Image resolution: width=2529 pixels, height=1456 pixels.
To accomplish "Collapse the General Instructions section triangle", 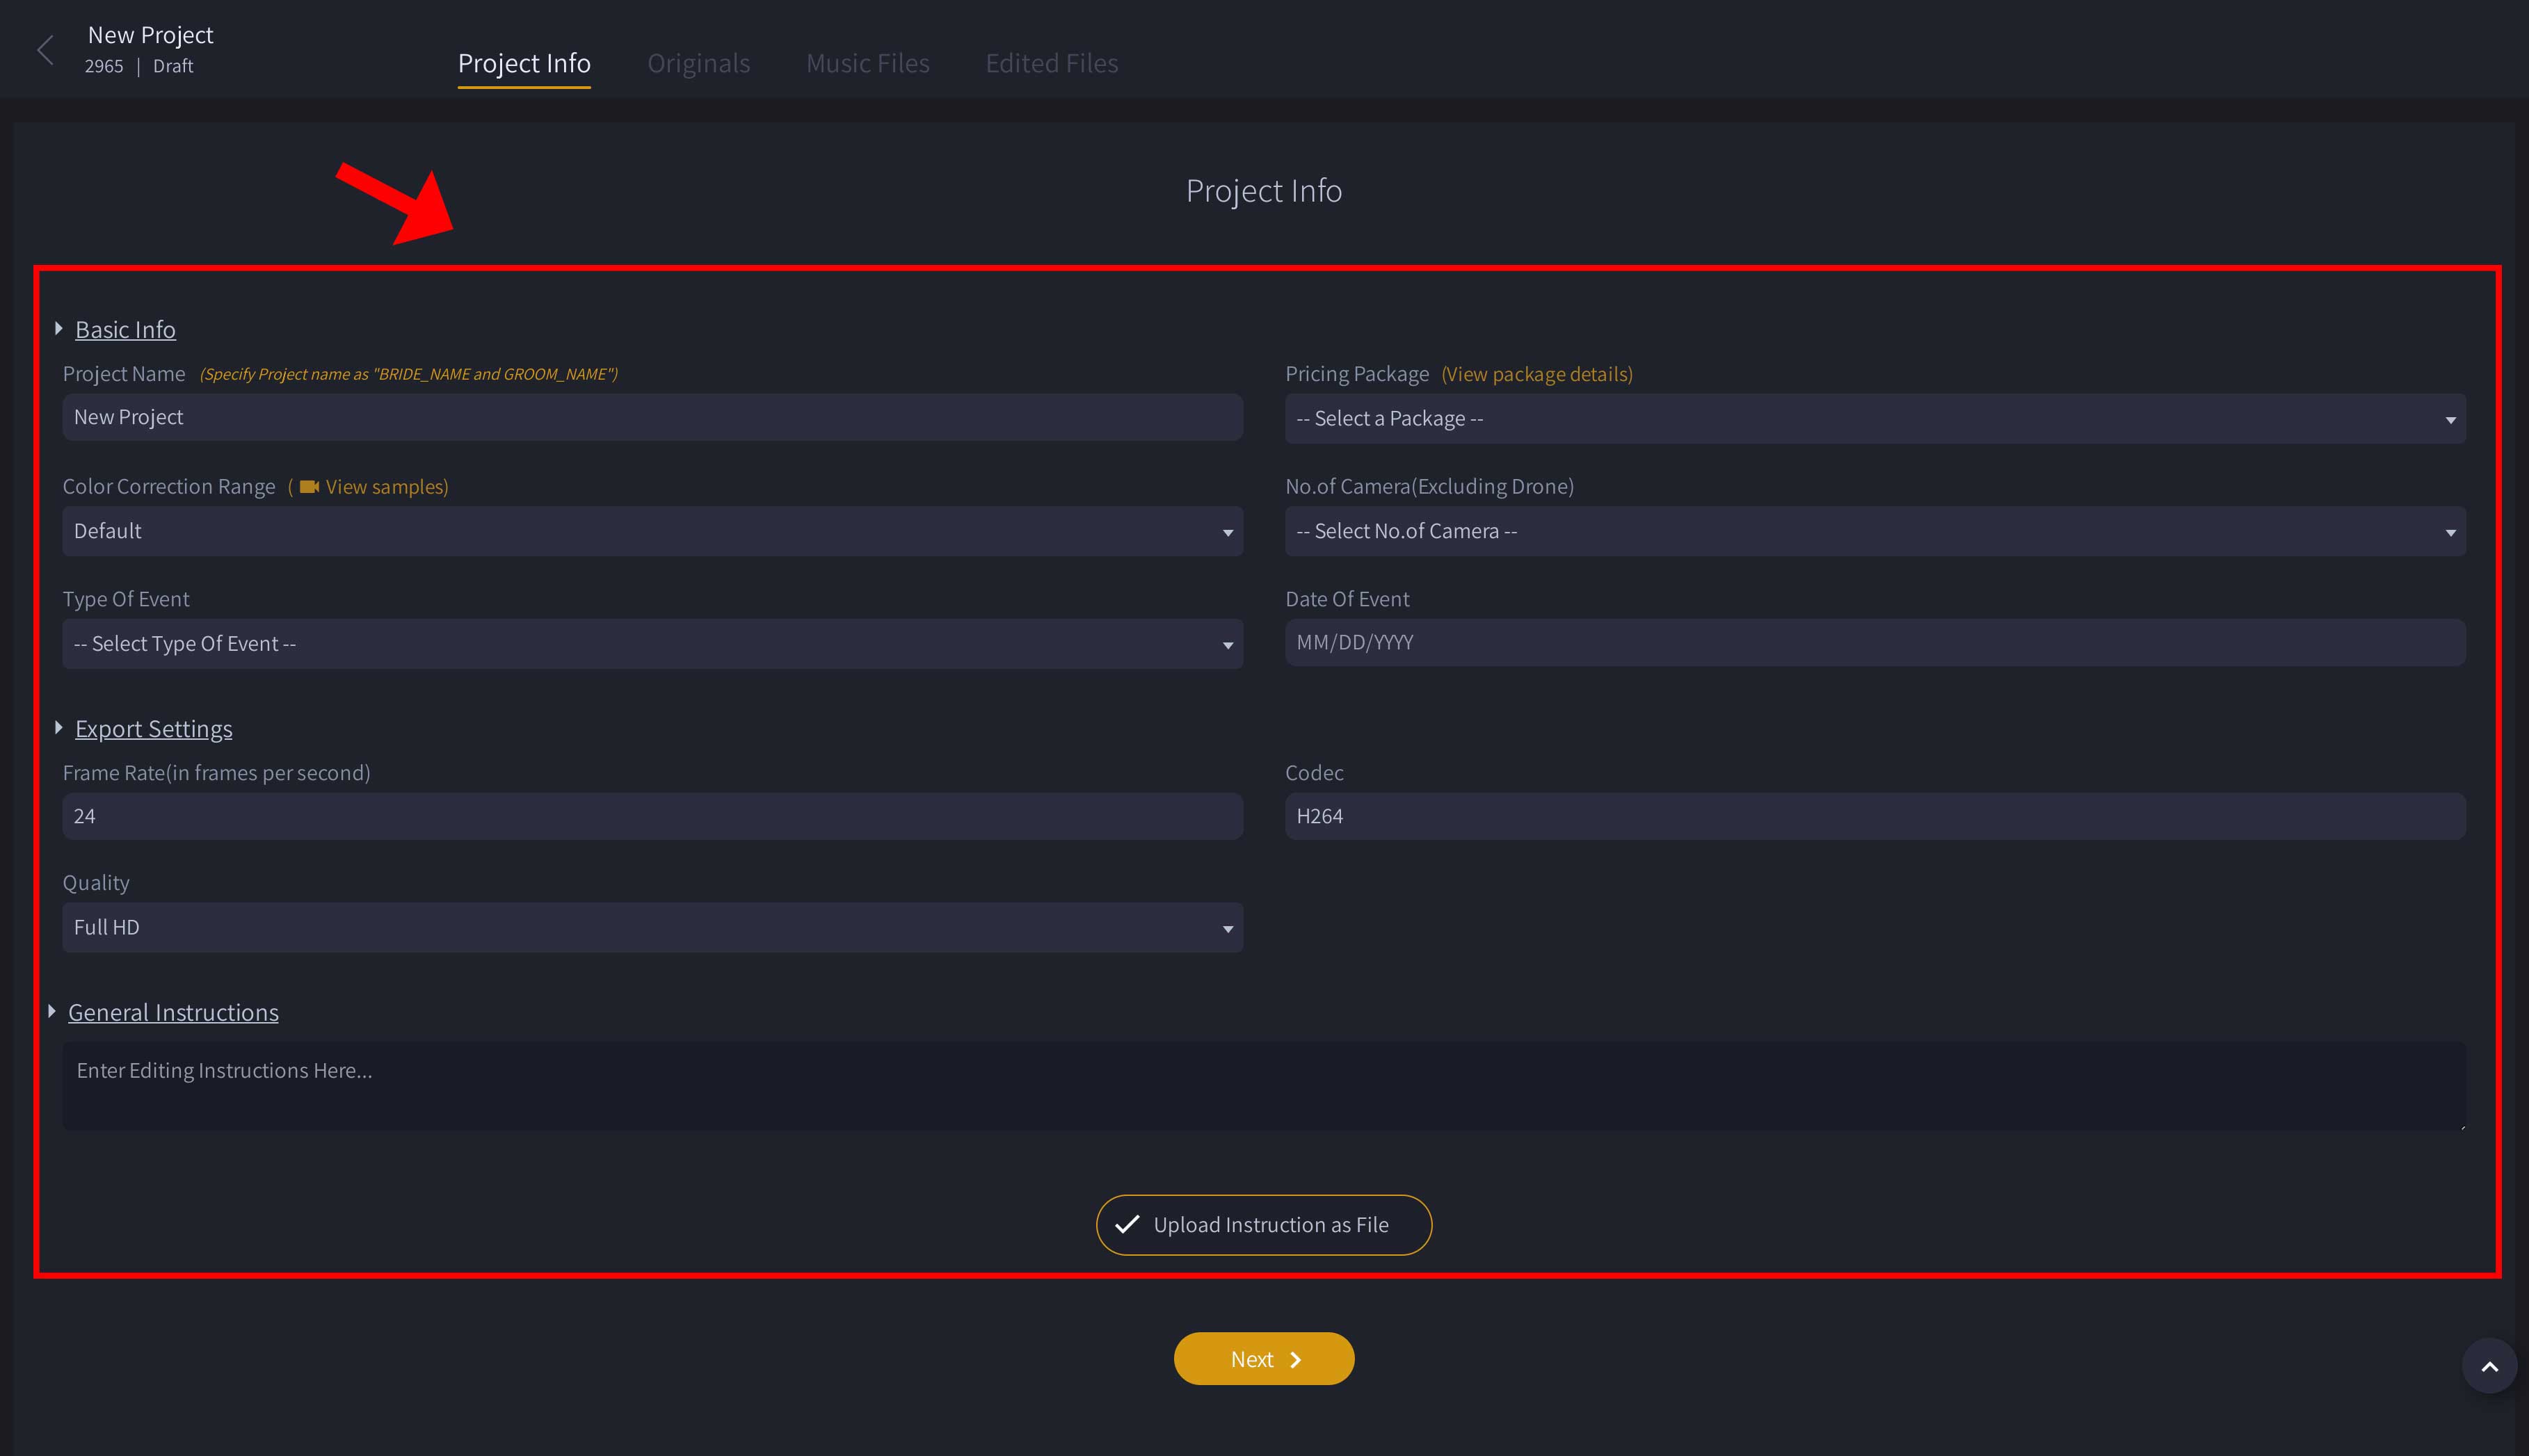I will click(52, 1012).
